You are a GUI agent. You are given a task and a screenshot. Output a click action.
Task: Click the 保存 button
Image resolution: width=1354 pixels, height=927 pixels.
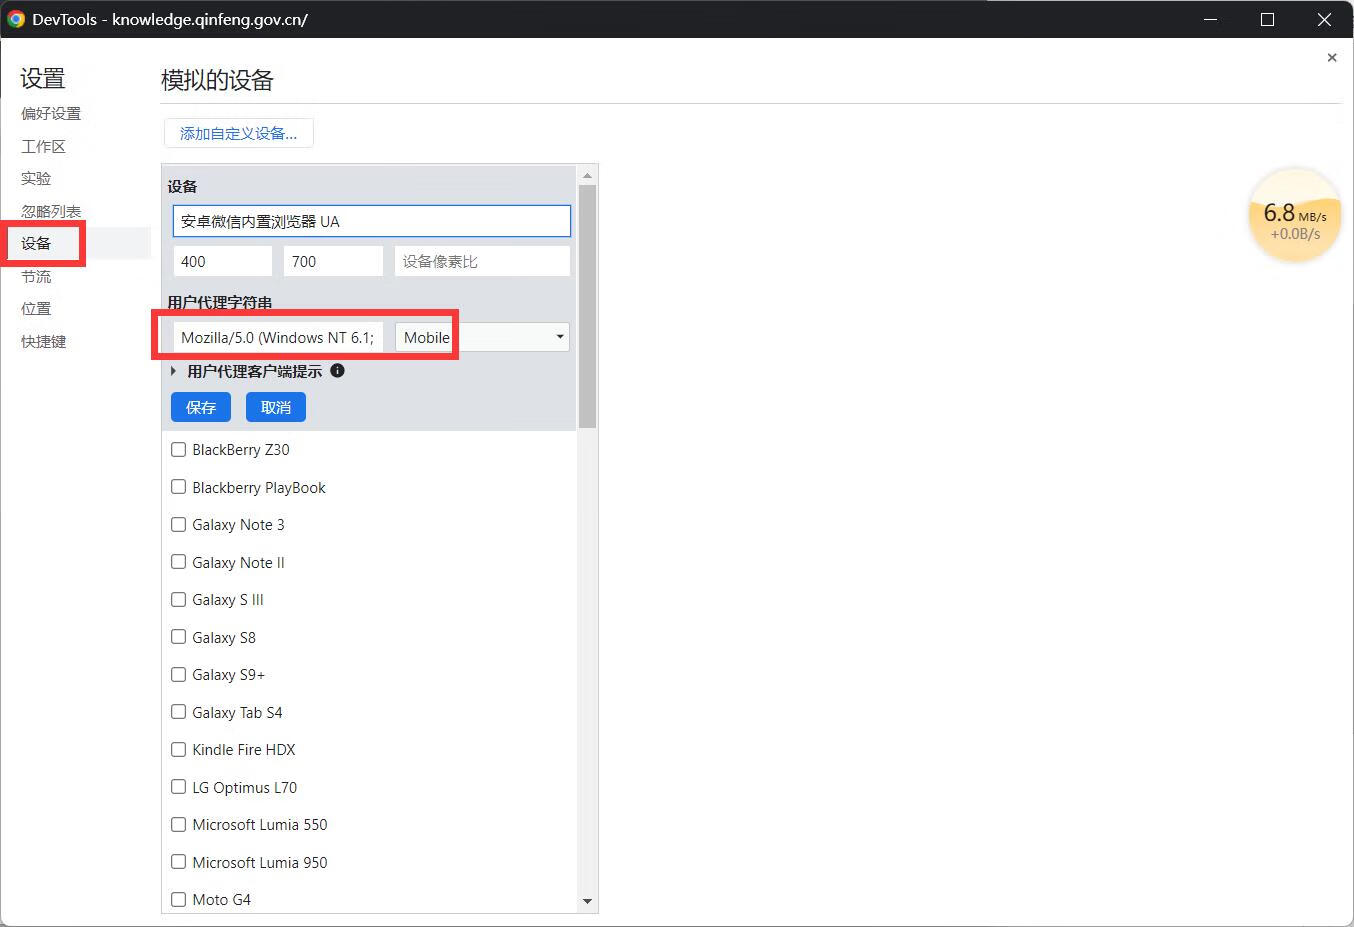coord(201,407)
